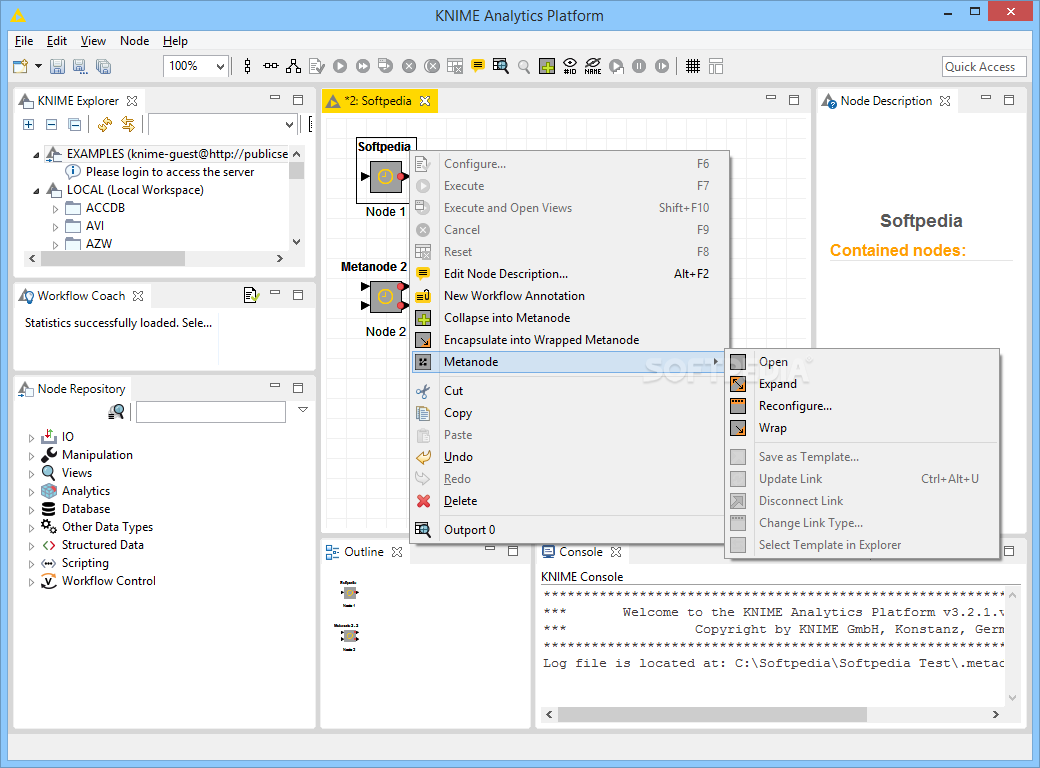Click the Save As toolbar icon
Screen dimensions: 1040x768
(x=80, y=66)
